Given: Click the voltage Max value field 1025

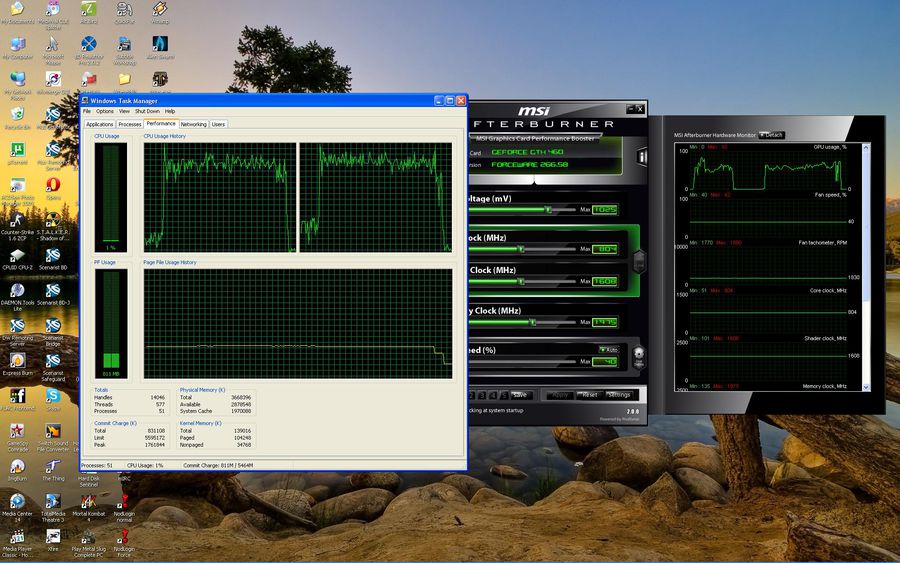Looking at the screenshot, I should 605,209.
